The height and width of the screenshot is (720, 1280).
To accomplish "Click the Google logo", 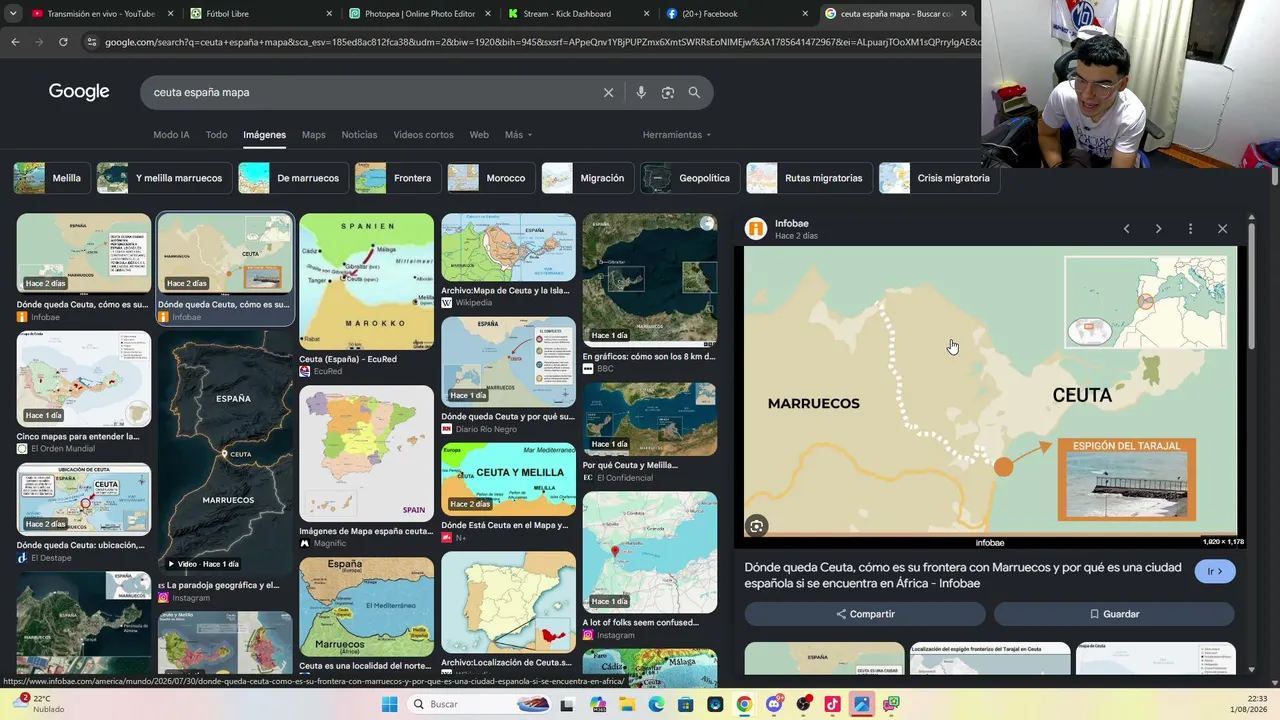I will pos(79,92).
